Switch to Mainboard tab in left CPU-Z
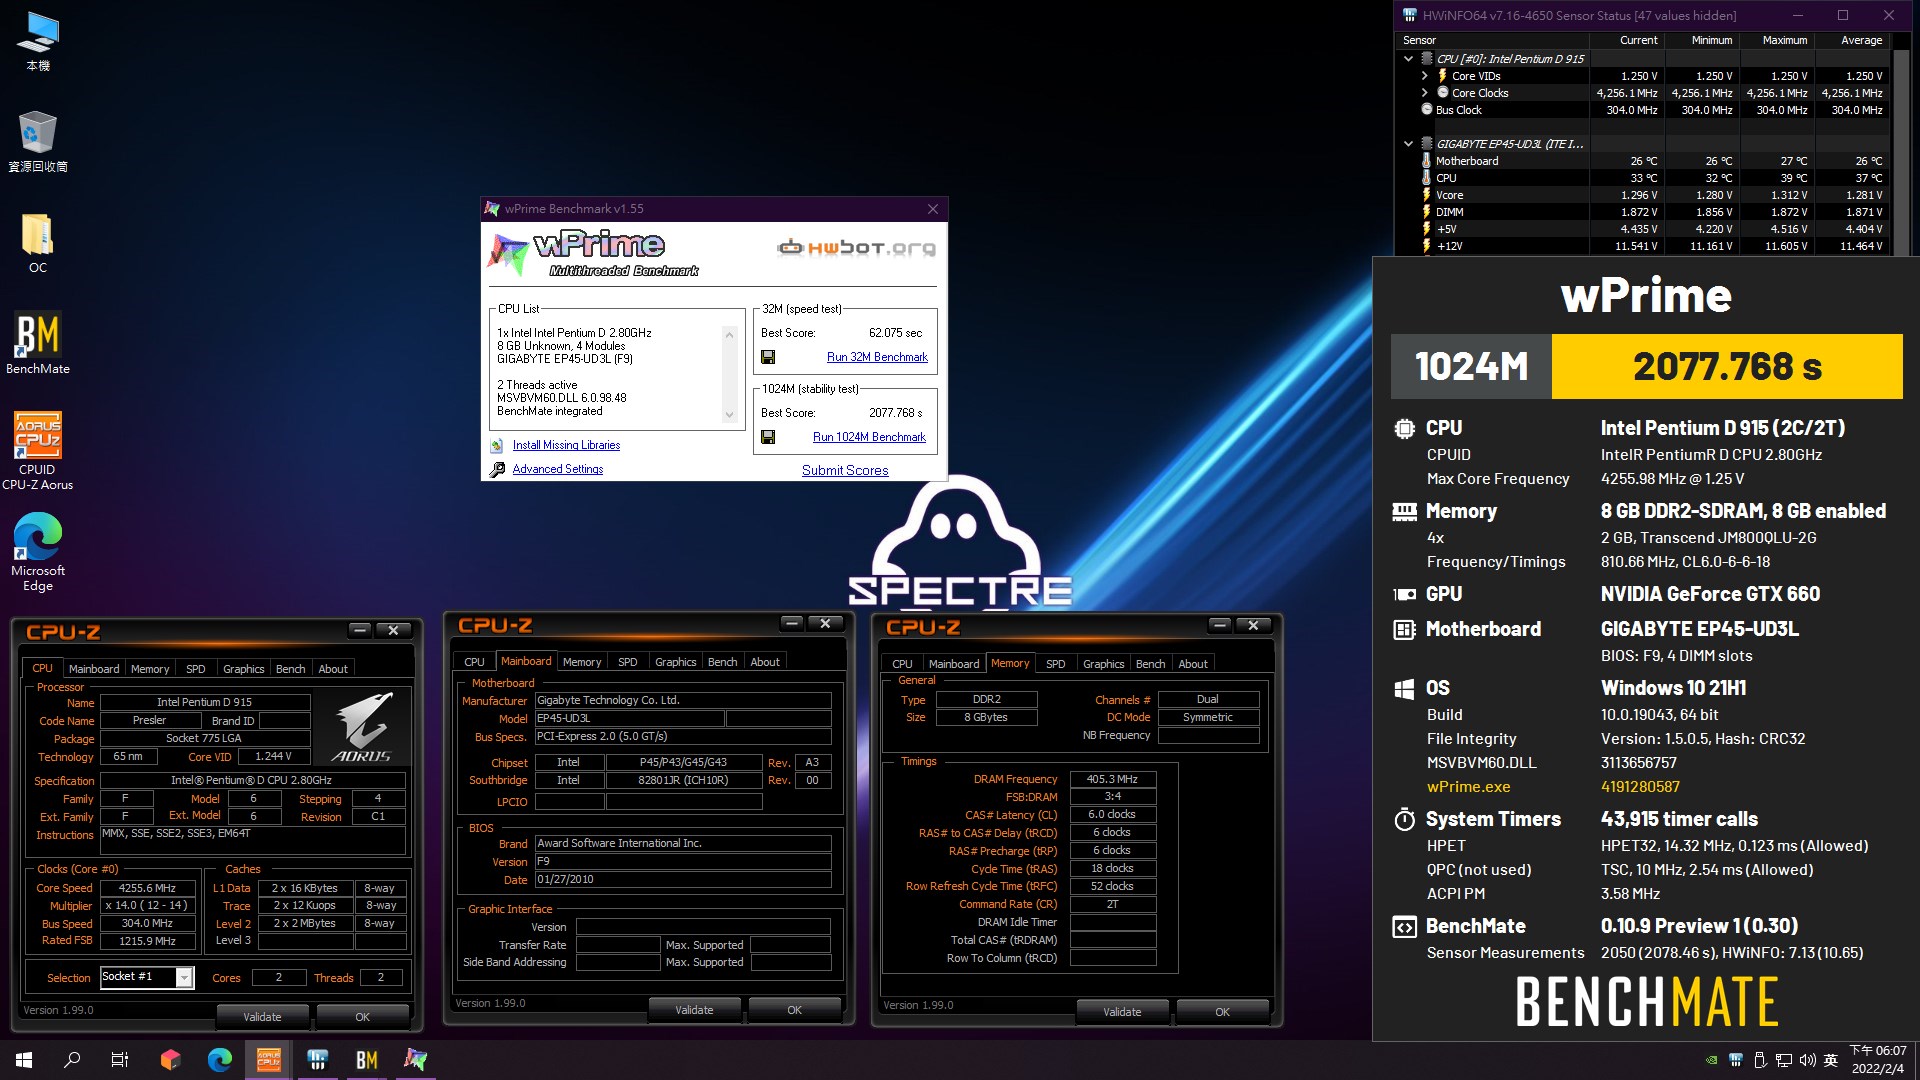Viewport: 1920px width, 1080px height. point(94,669)
